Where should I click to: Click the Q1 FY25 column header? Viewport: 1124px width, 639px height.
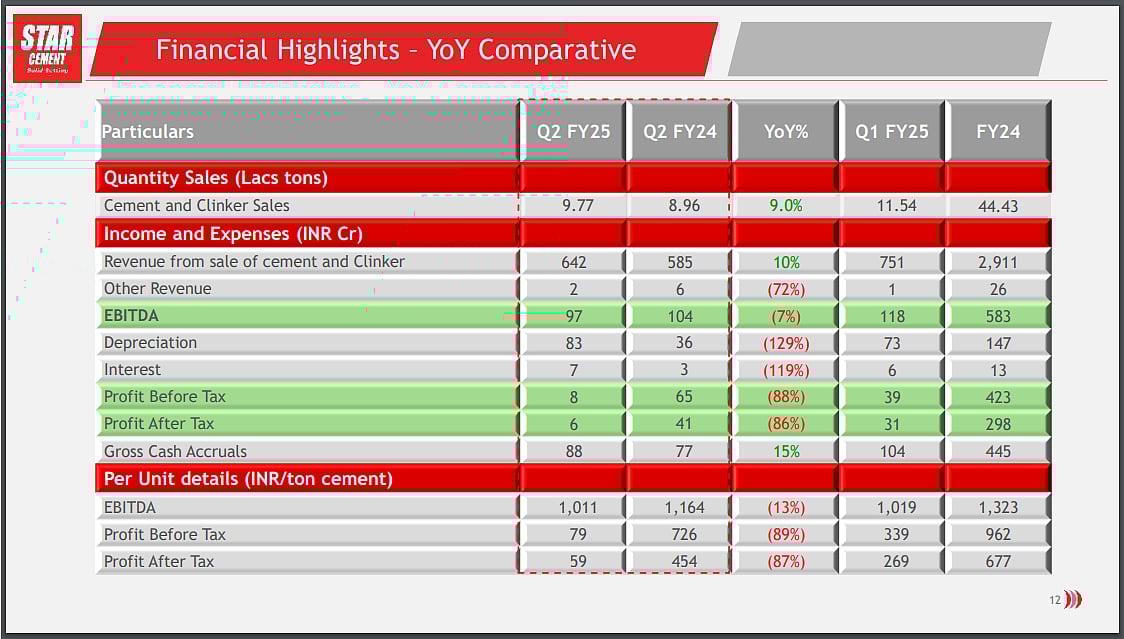click(x=892, y=131)
